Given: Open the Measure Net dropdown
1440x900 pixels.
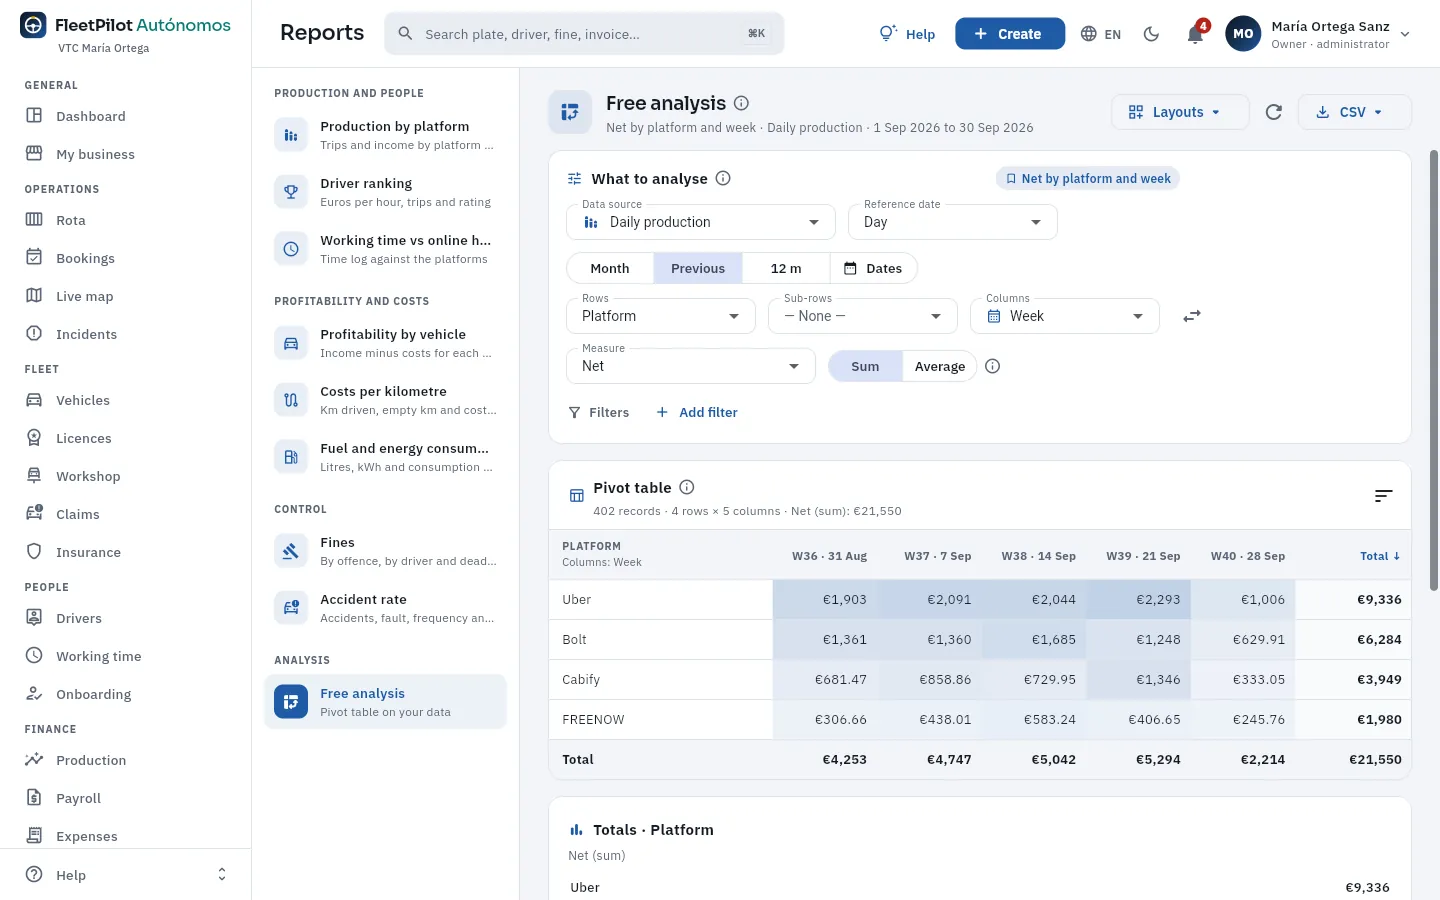Looking at the screenshot, I should pyautogui.click(x=691, y=366).
